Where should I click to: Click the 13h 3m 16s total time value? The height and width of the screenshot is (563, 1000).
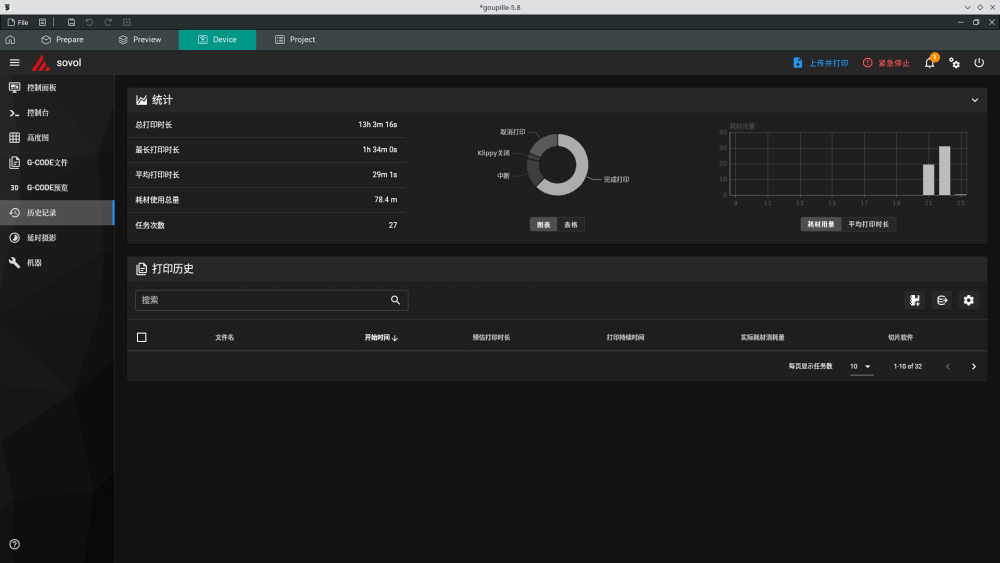378,125
